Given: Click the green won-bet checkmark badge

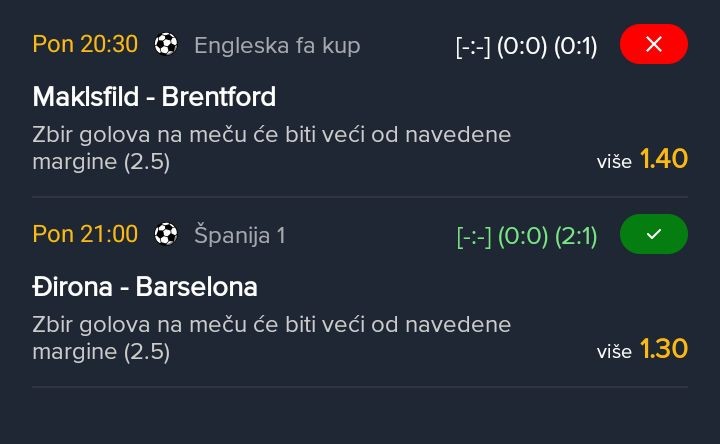Looking at the screenshot, I should click(x=654, y=235).
